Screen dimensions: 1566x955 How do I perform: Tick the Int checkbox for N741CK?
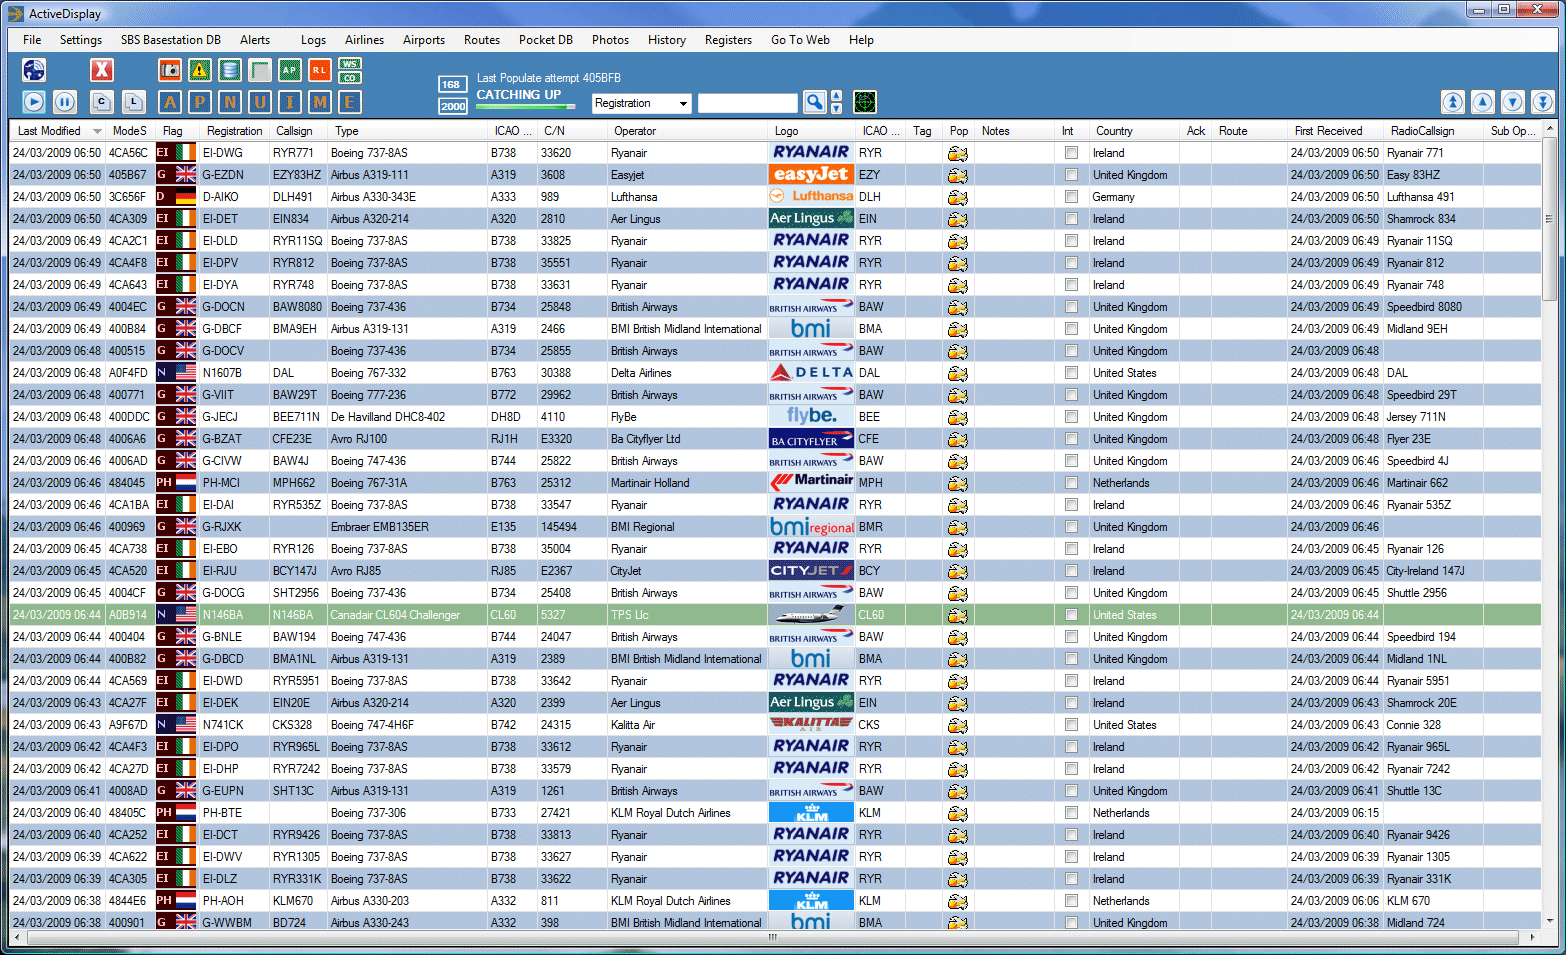1071,725
